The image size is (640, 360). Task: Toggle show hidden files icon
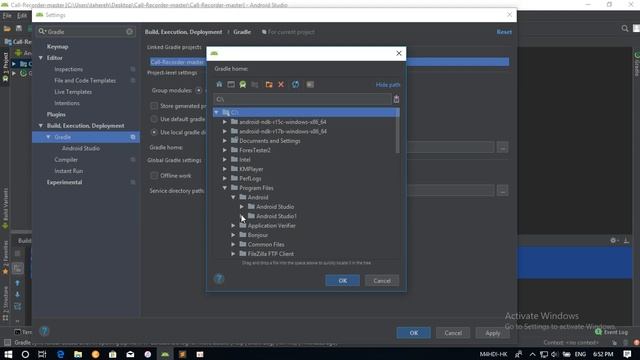point(310,84)
